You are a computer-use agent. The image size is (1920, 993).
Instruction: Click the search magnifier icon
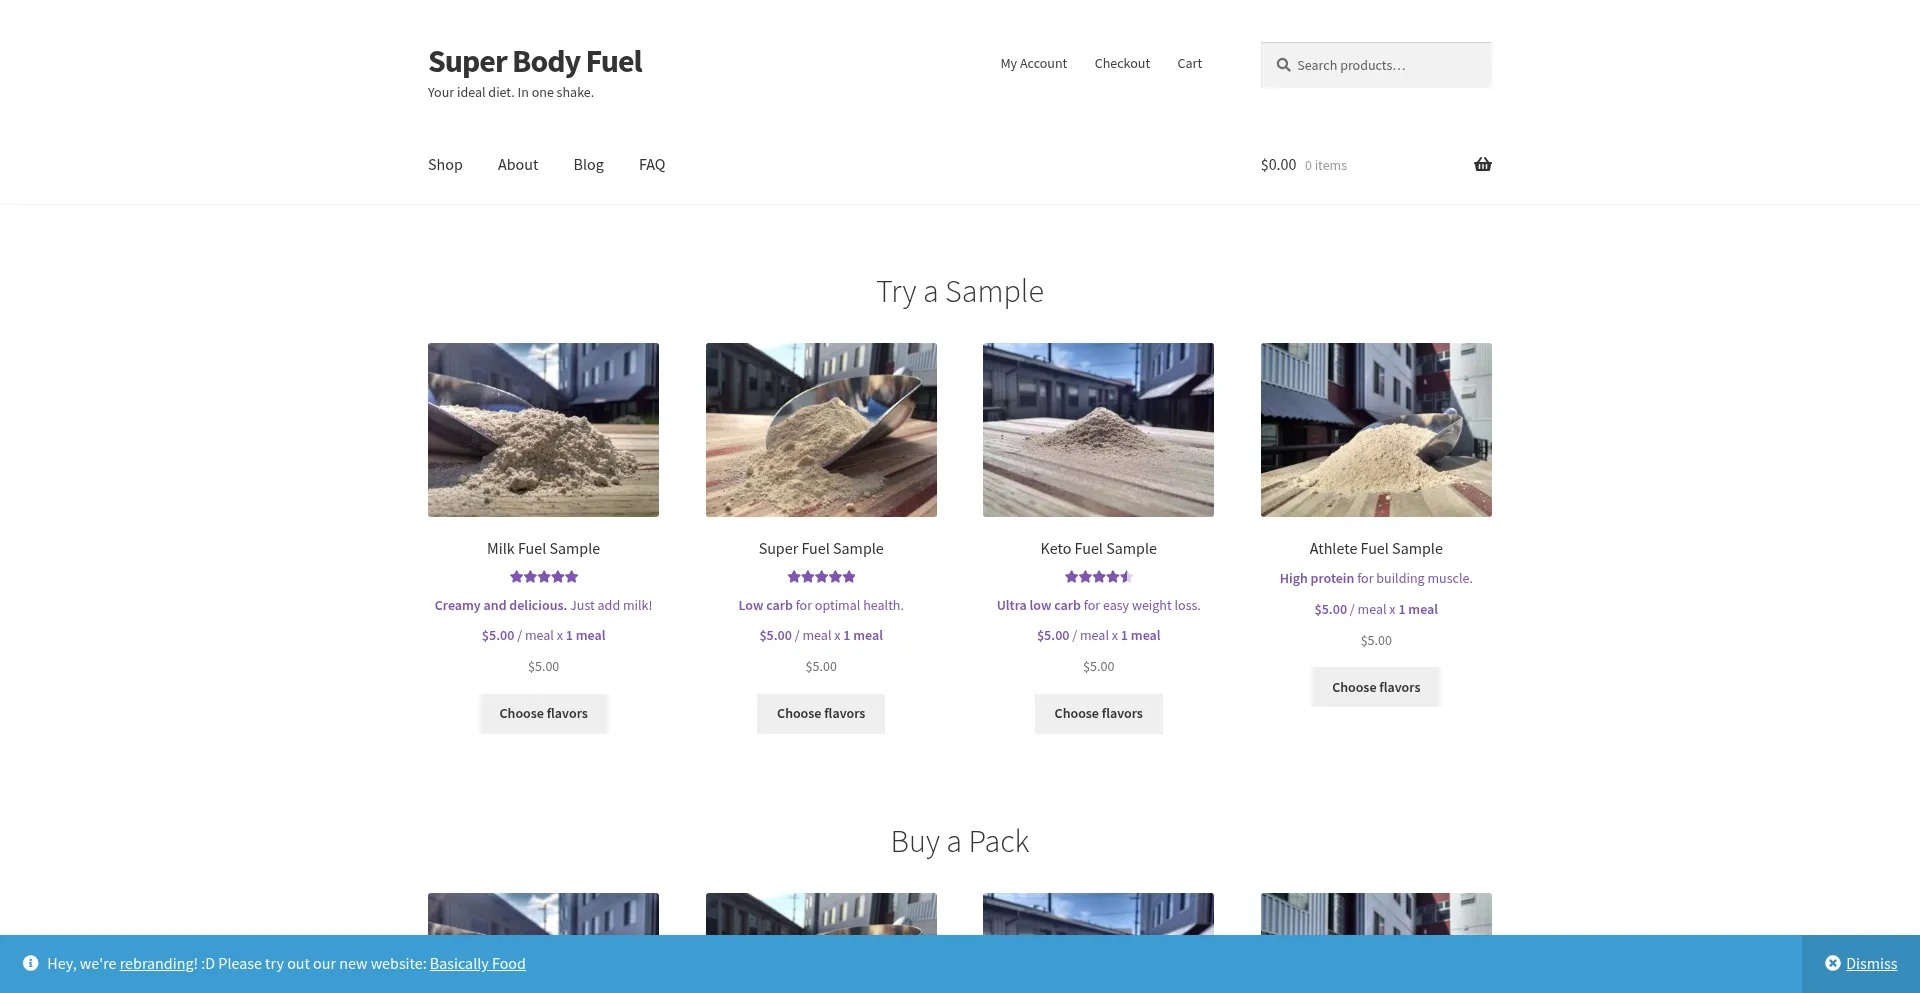pyautogui.click(x=1283, y=65)
